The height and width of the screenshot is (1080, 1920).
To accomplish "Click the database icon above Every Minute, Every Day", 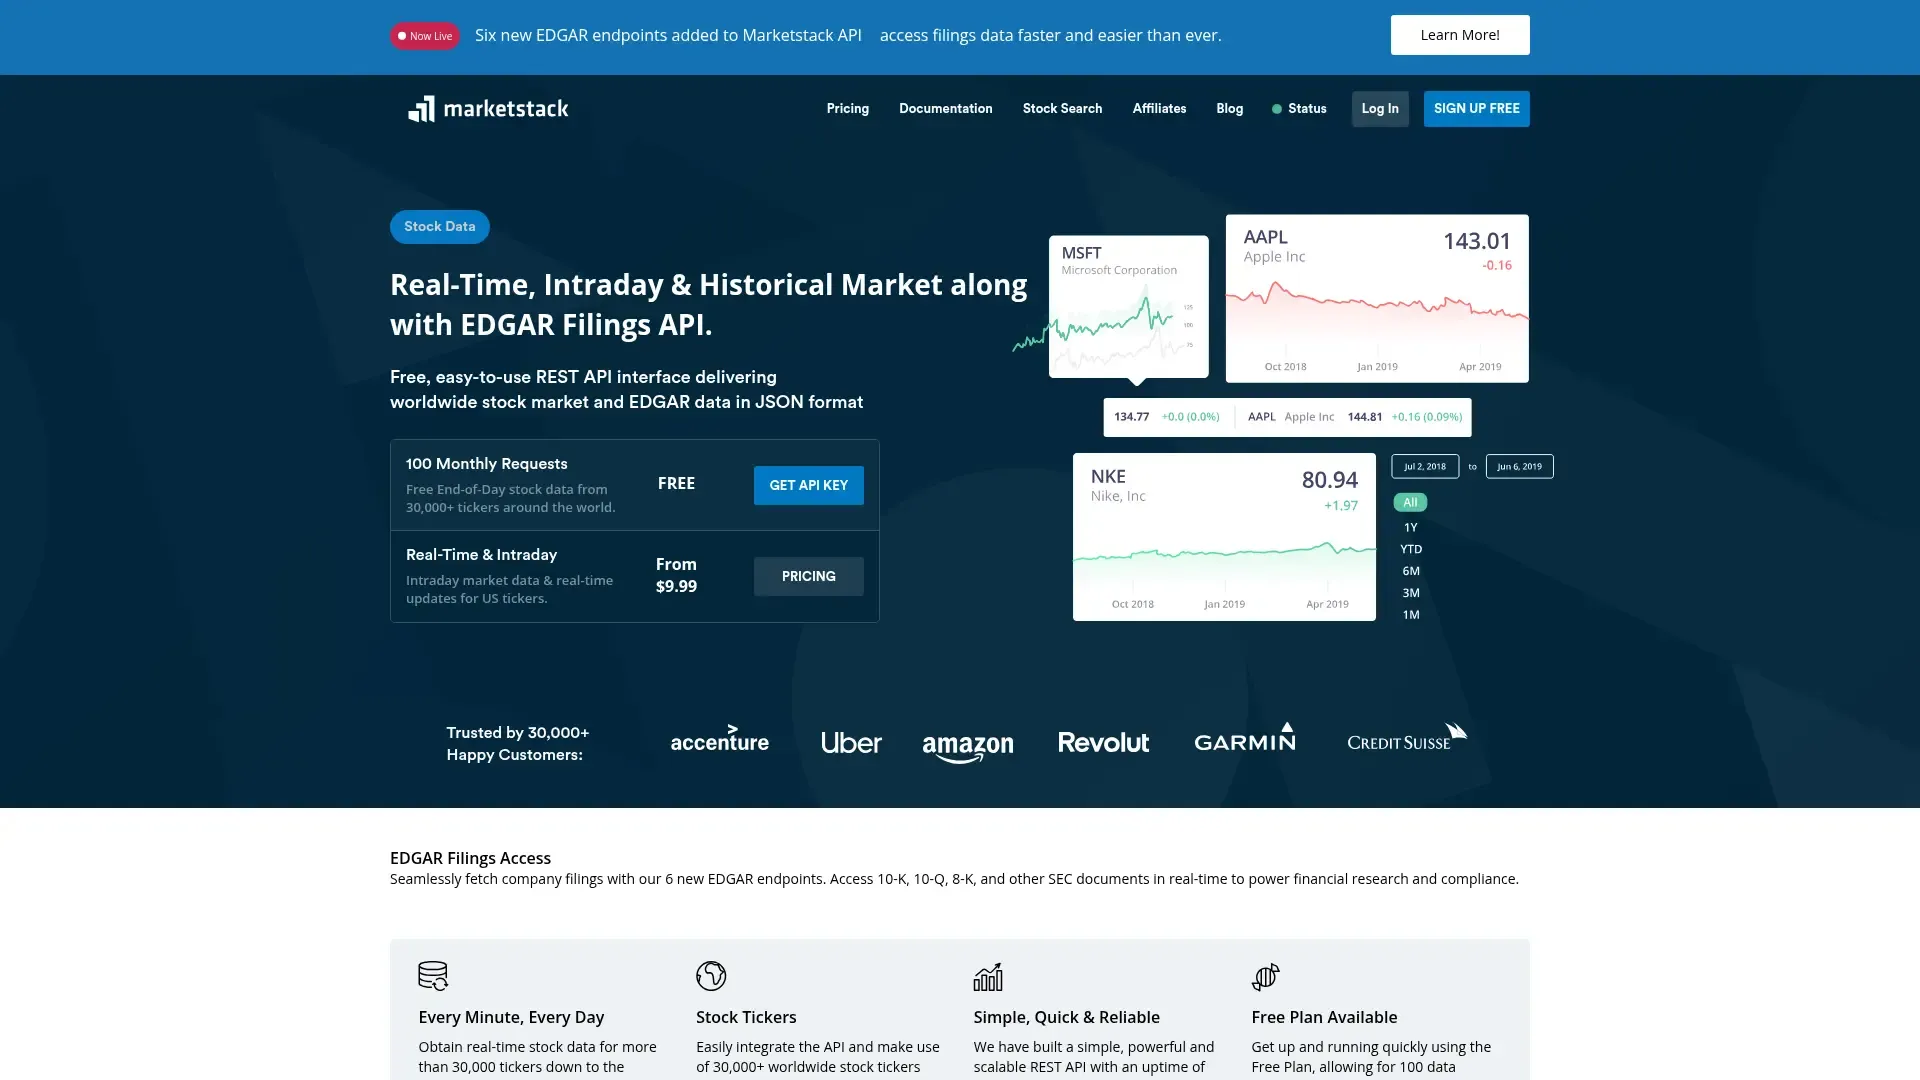I will (x=433, y=976).
